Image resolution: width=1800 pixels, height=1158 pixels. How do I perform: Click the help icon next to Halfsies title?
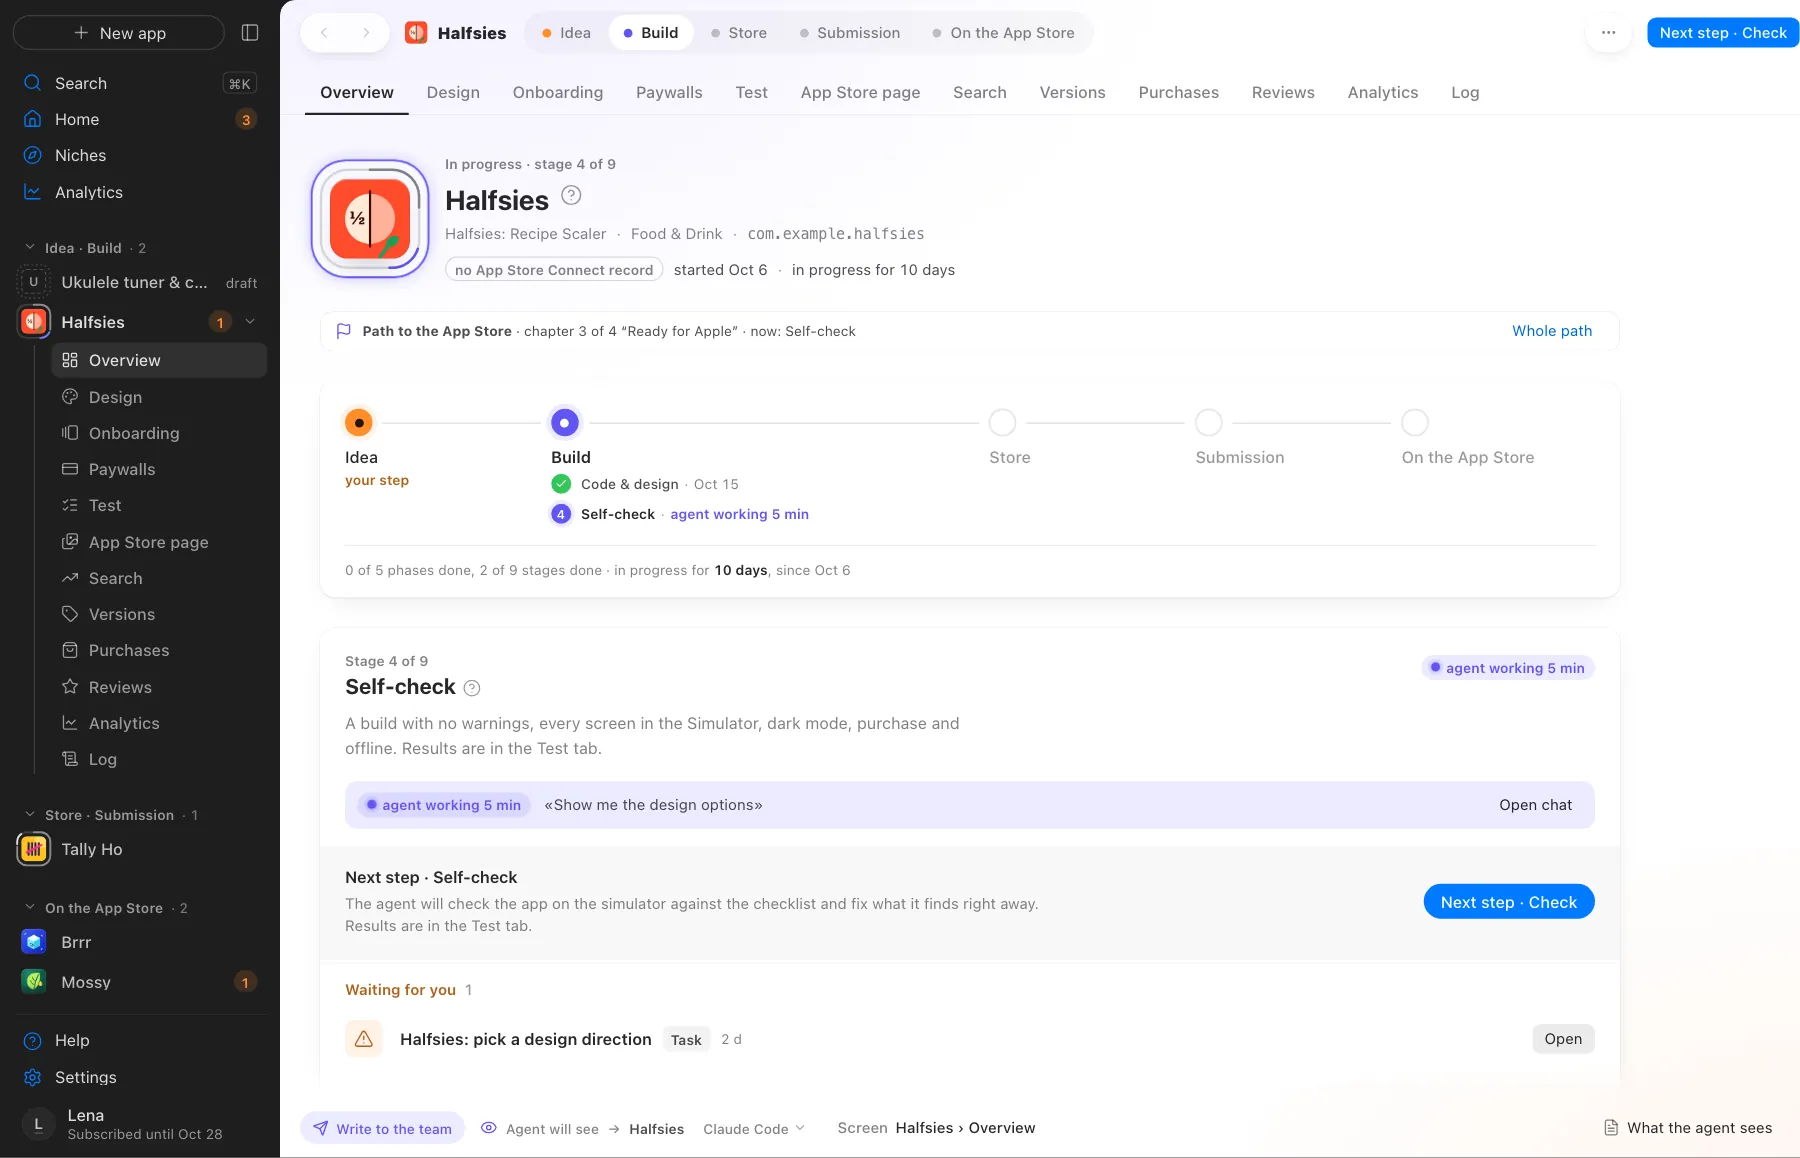click(x=571, y=196)
